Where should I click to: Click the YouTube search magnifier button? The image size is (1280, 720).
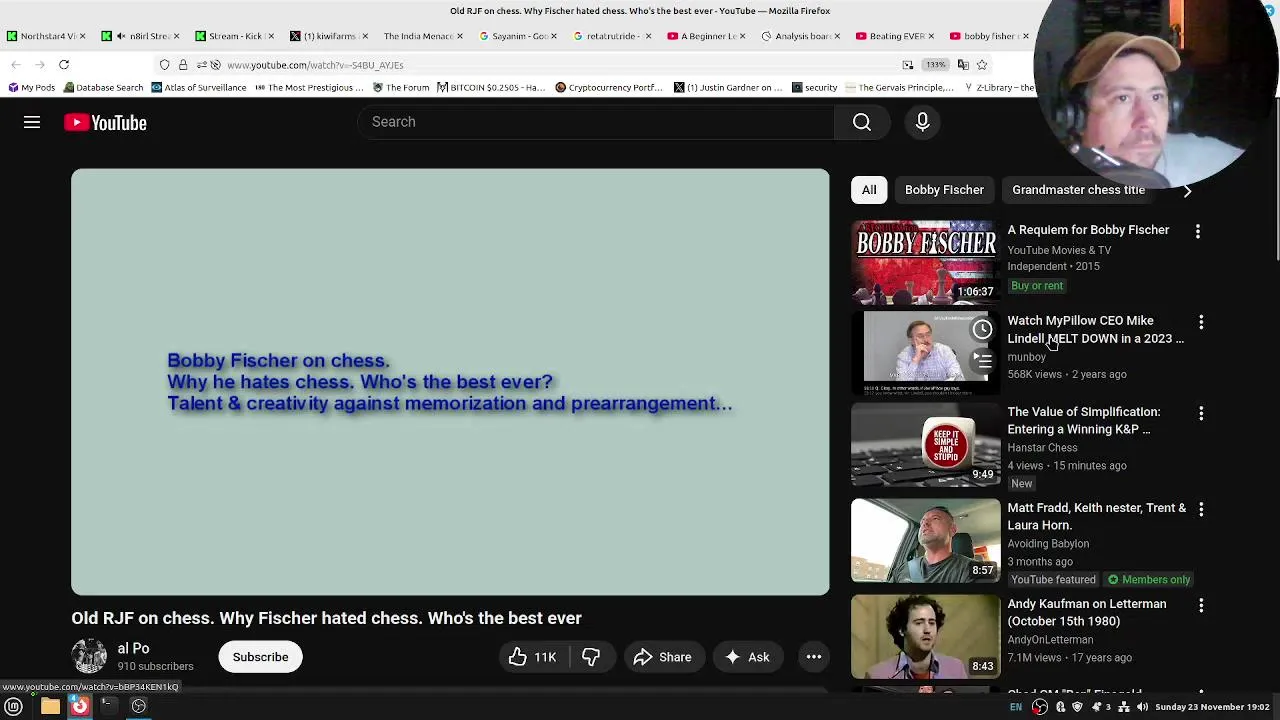point(862,122)
